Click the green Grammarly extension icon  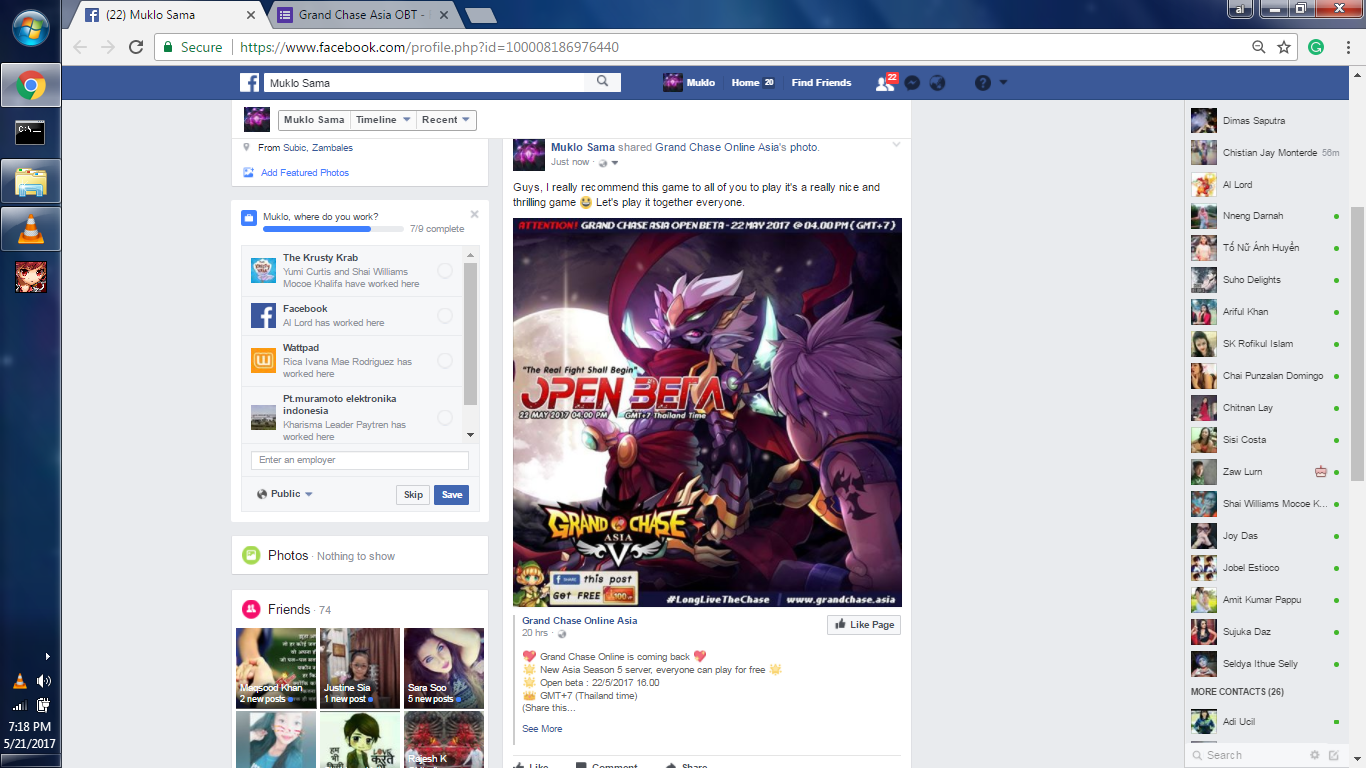tap(1317, 47)
